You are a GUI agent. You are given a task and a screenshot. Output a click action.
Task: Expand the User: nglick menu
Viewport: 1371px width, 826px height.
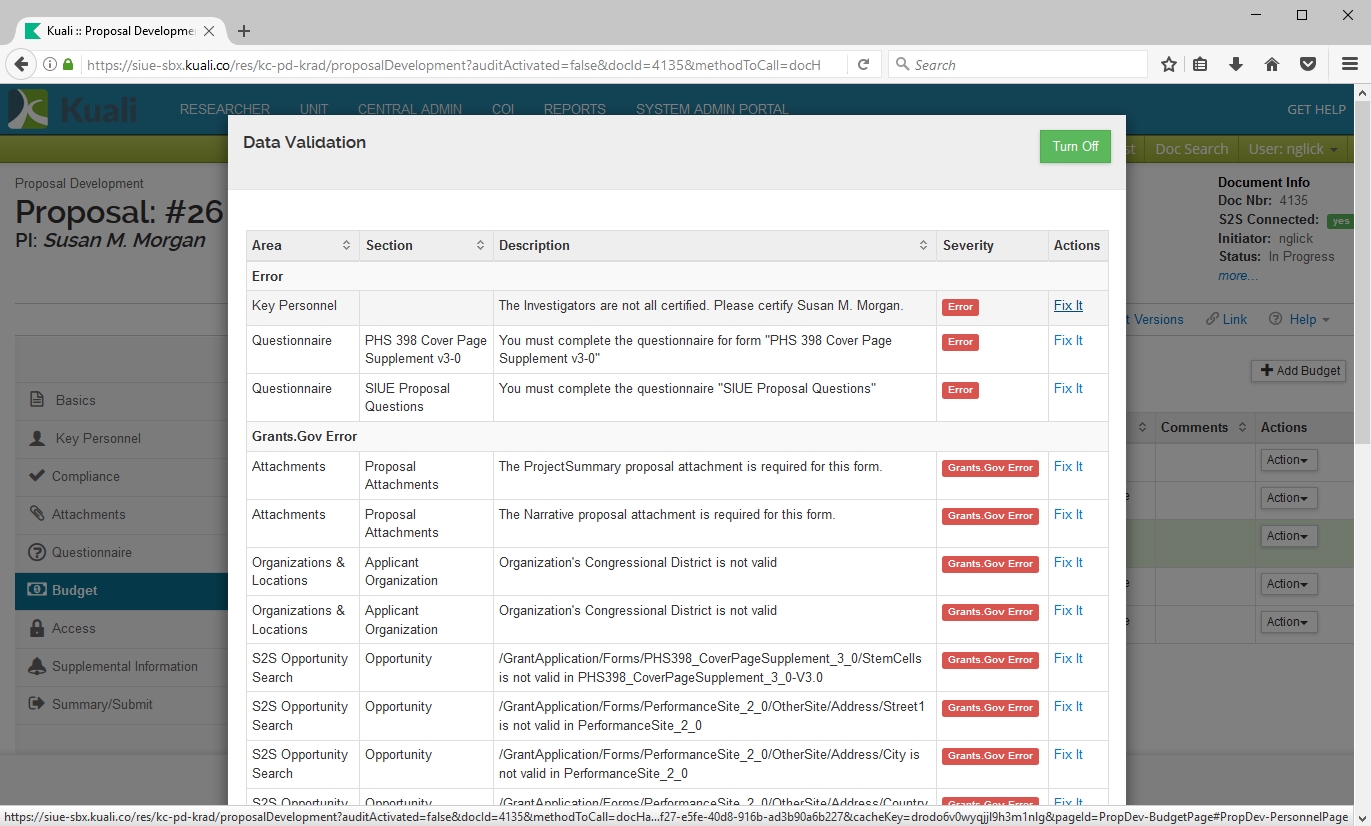pyautogui.click(x=1294, y=149)
